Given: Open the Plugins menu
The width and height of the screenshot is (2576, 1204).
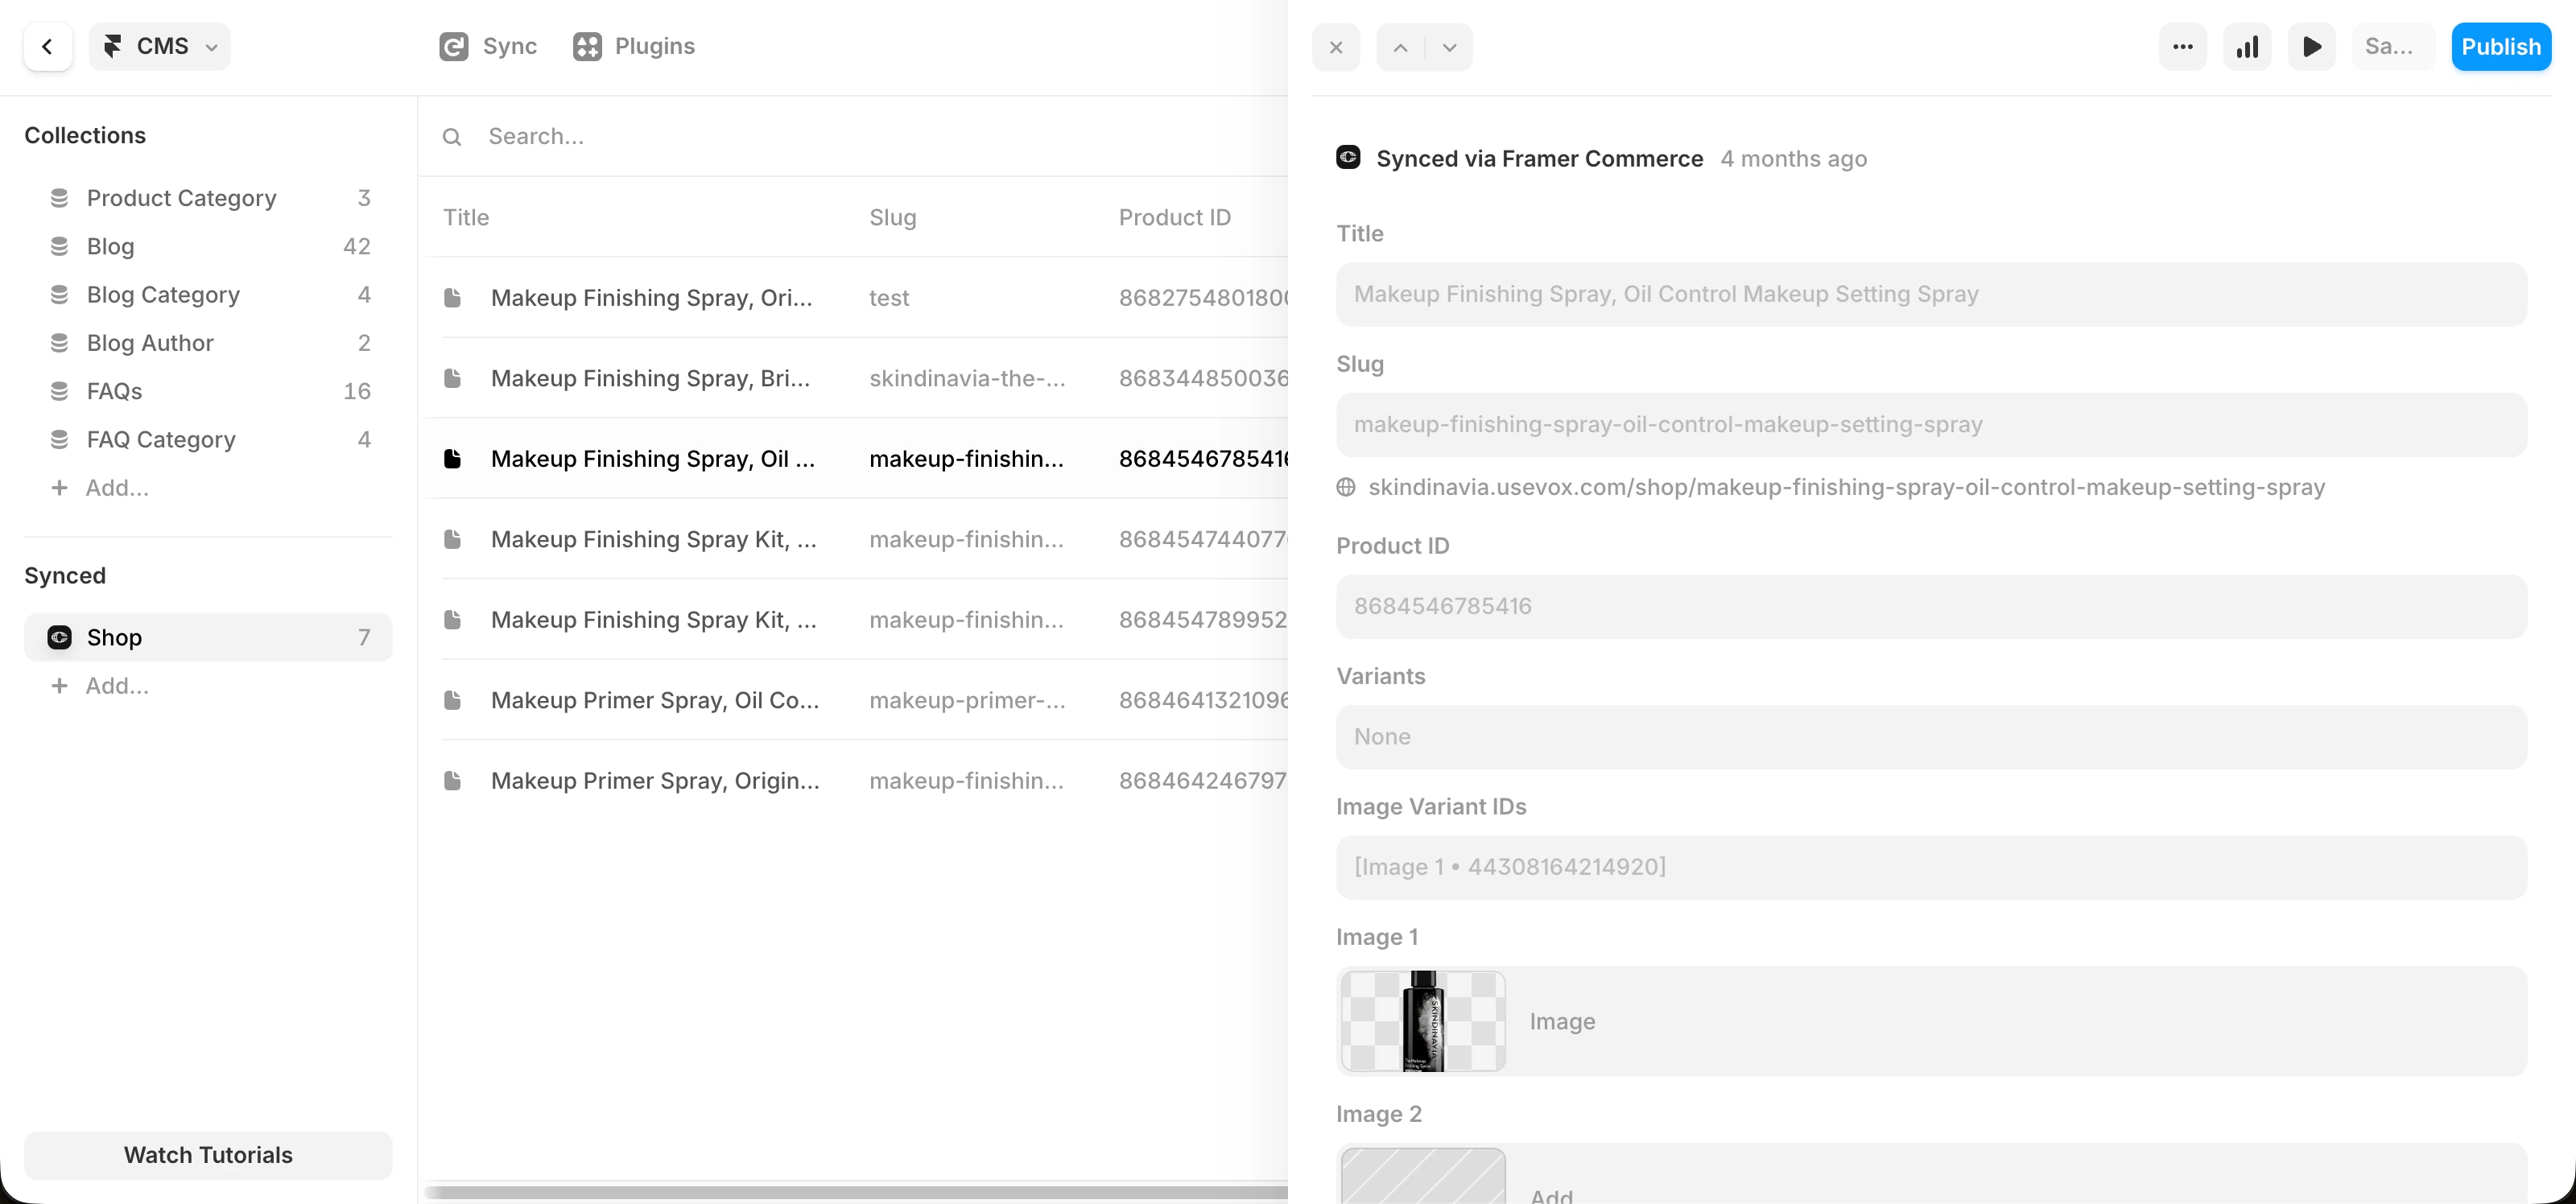Looking at the screenshot, I should [x=634, y=47].
